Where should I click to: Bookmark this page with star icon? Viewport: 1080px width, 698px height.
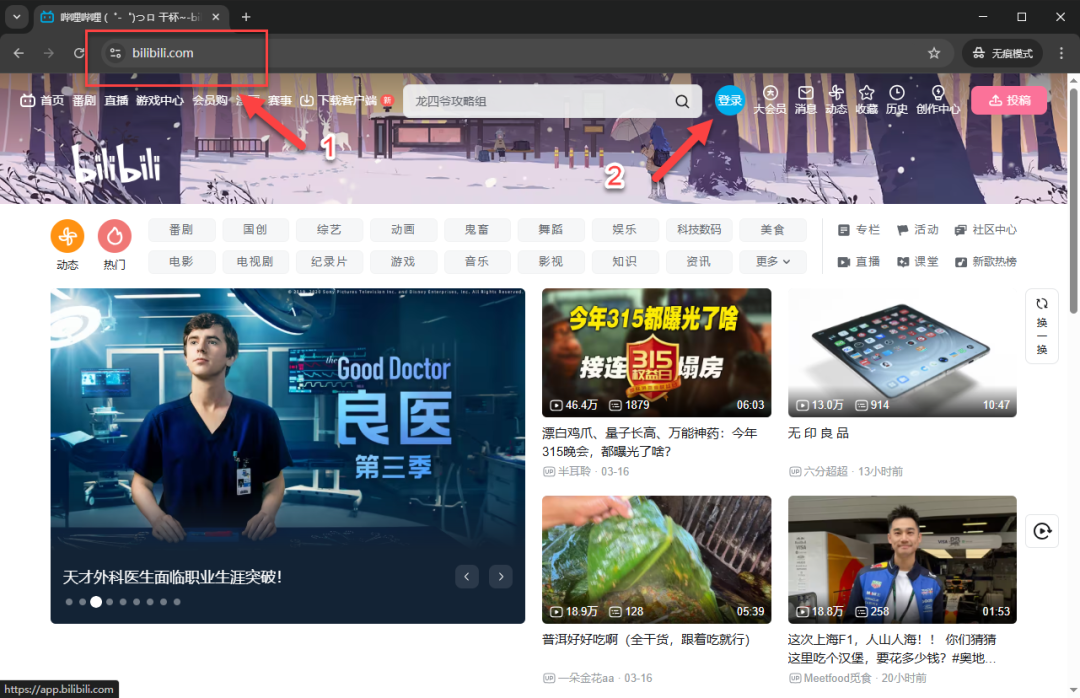934,53
